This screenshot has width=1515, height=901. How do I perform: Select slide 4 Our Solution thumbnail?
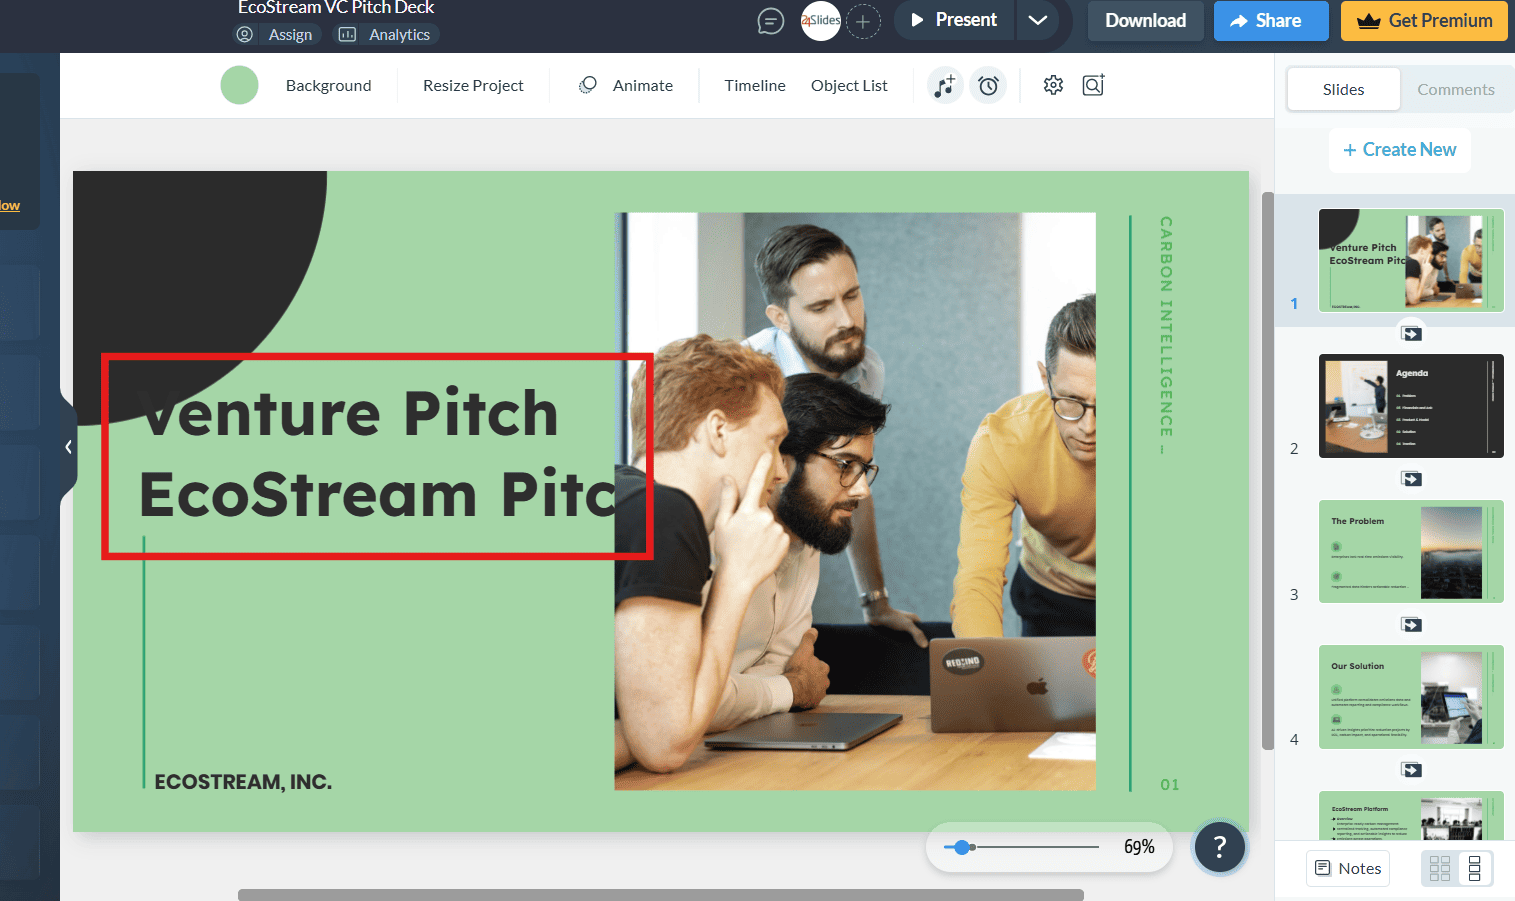pos(1411,697)
